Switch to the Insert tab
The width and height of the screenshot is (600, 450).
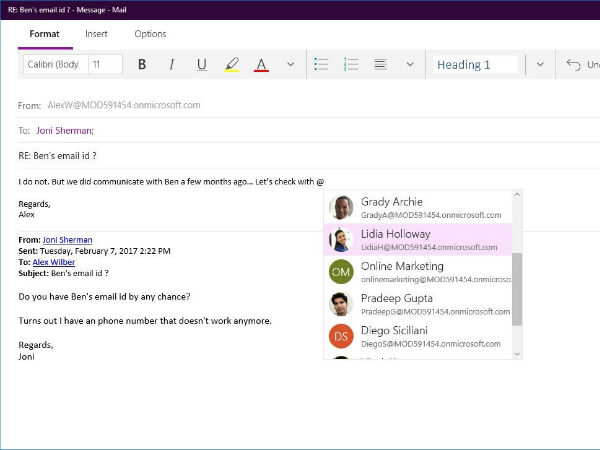[97, 34]
